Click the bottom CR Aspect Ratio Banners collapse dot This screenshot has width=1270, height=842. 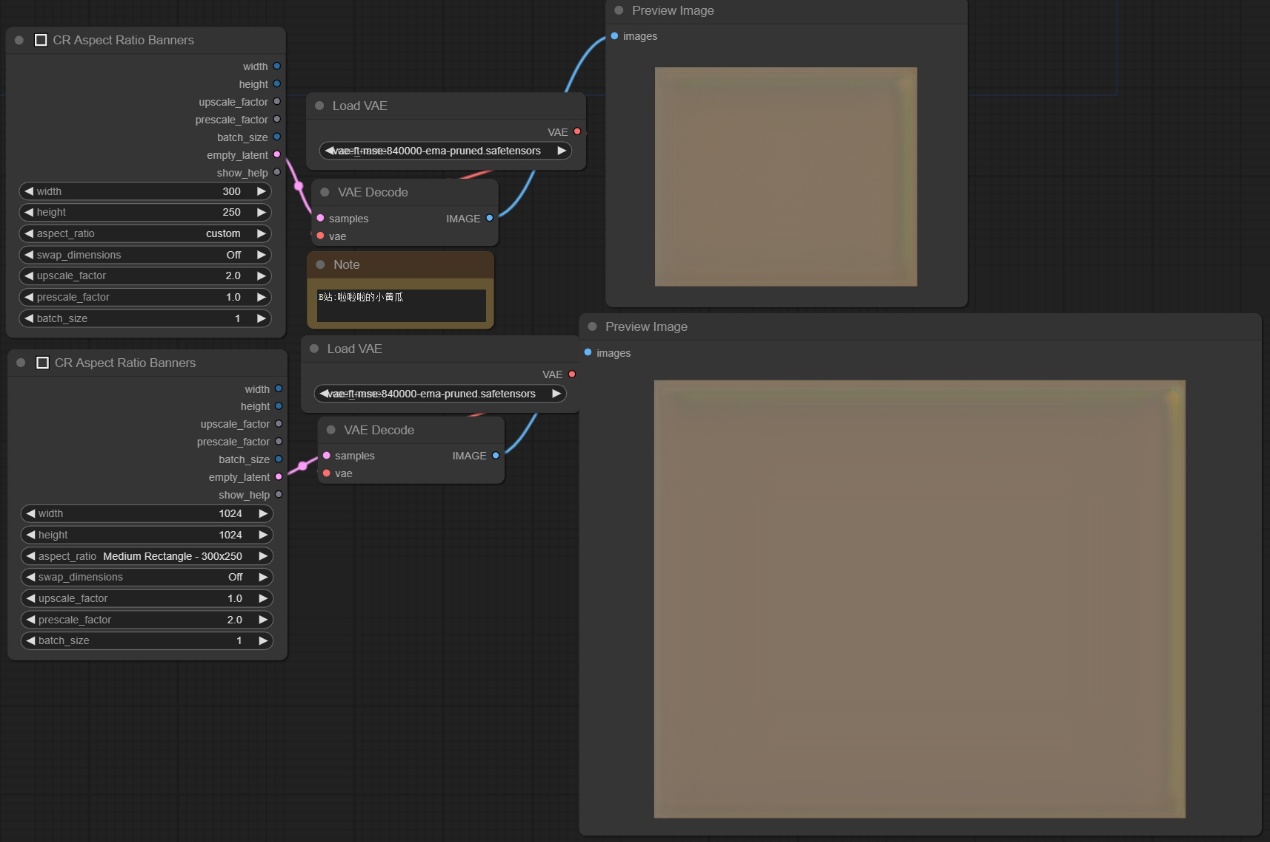click(x=21, y=363)
